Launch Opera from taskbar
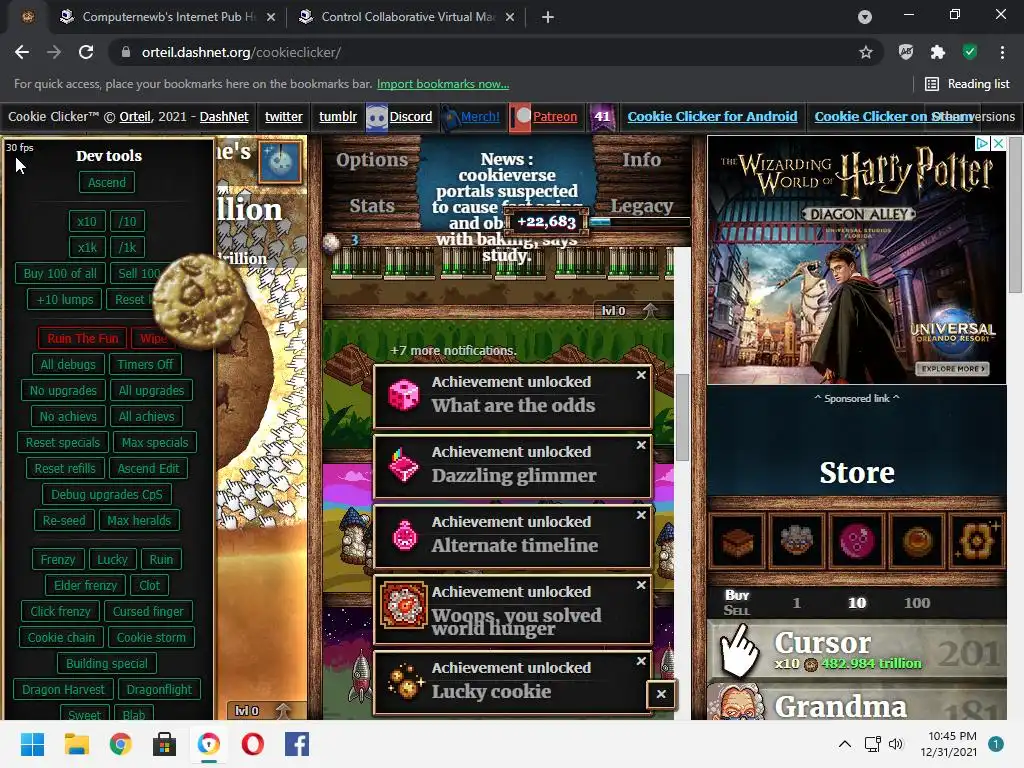1024x768 pixels. pyautogui.click(x=253, y=744)
